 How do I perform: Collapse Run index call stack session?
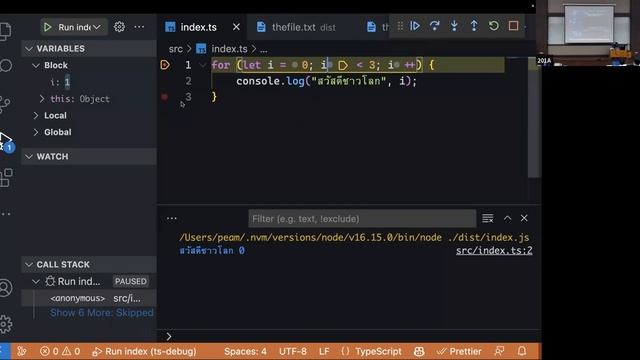[36, 281]
